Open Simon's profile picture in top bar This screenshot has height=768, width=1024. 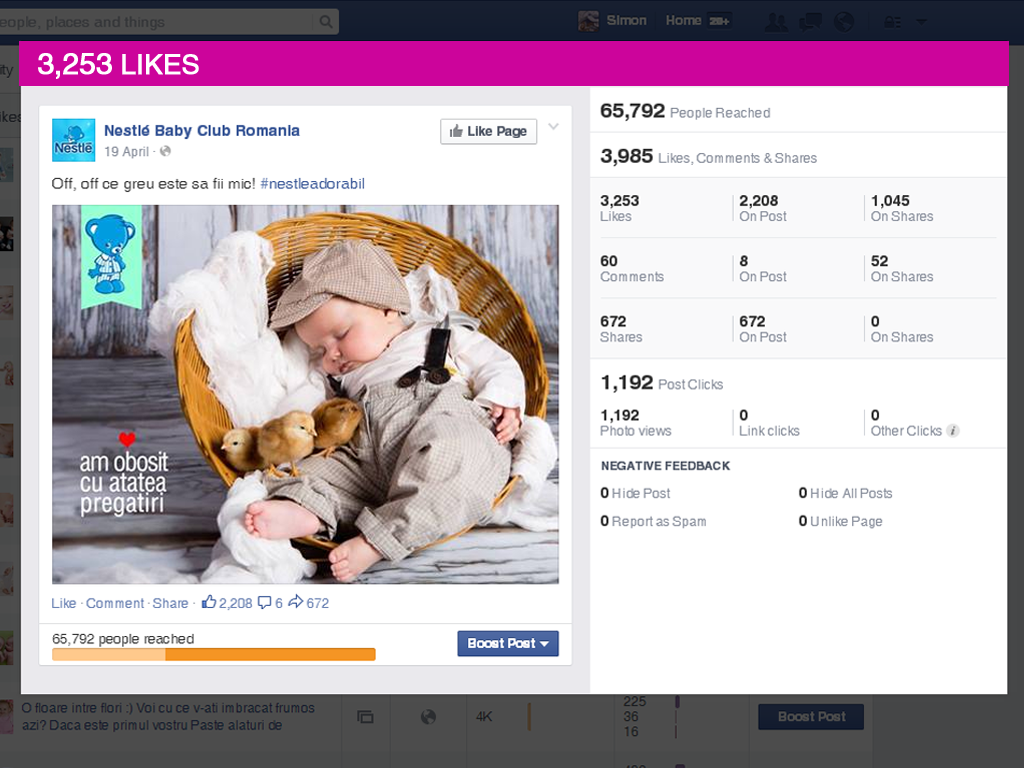[588, 21]
